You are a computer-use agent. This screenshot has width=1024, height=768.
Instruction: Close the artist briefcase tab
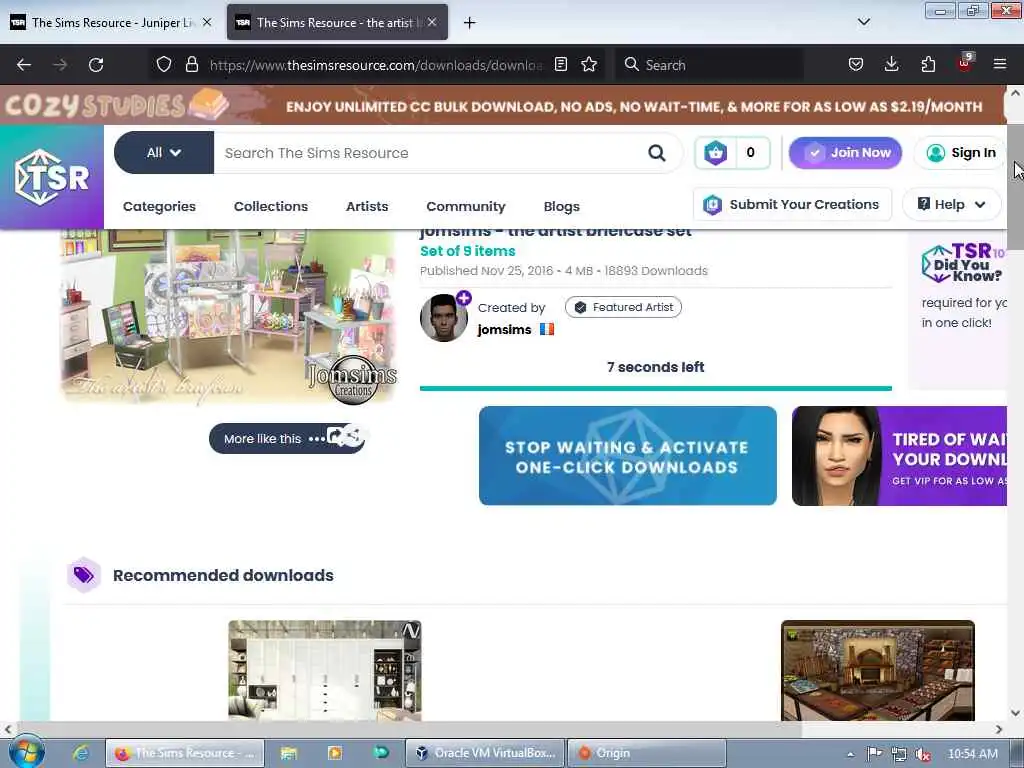click(x=432, y=22)
